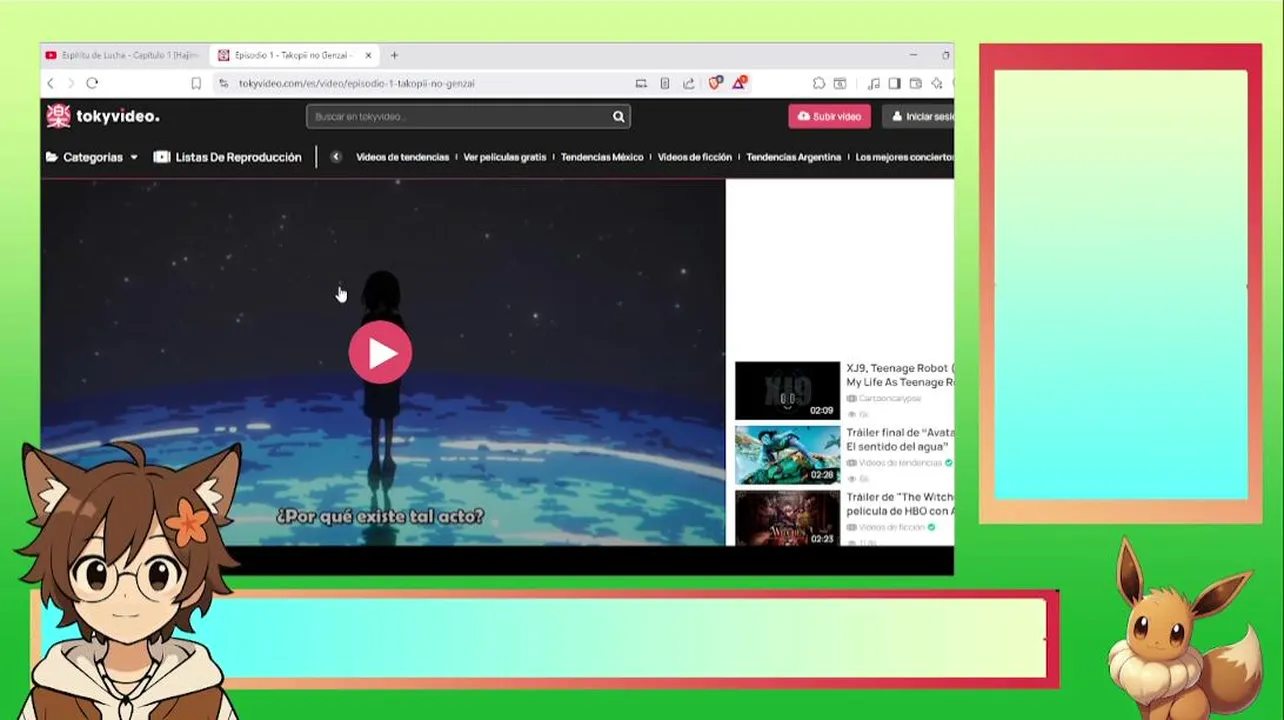
Task: Click the left arrow of the trends carousel
Action: (336, 157)
